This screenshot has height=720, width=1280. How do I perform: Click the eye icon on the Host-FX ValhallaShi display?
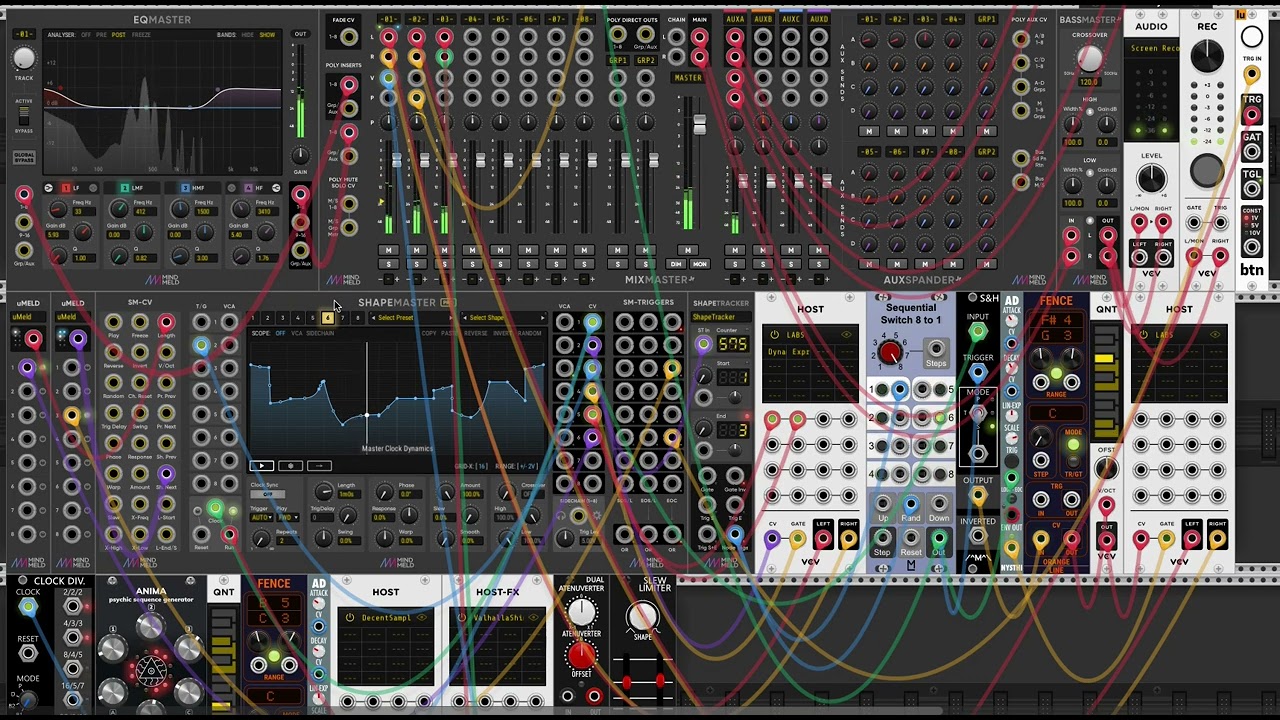(532, 618)
